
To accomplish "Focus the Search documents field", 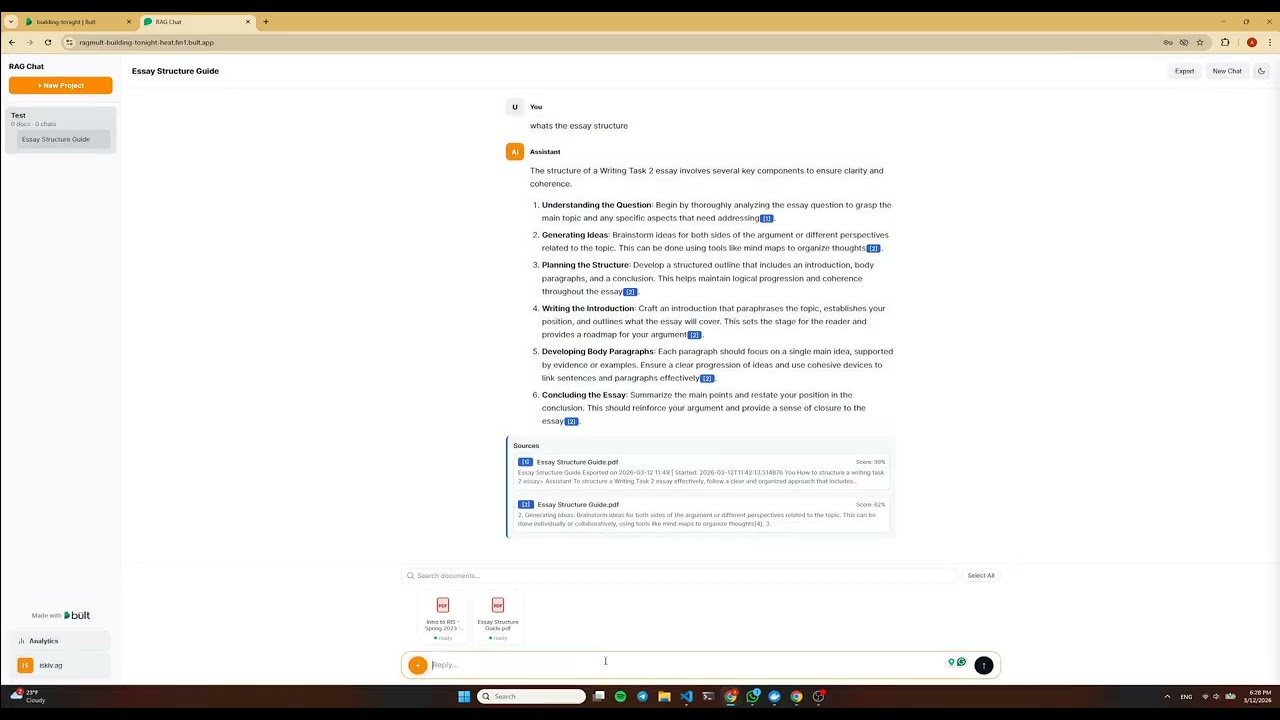I will pos(679,575).
